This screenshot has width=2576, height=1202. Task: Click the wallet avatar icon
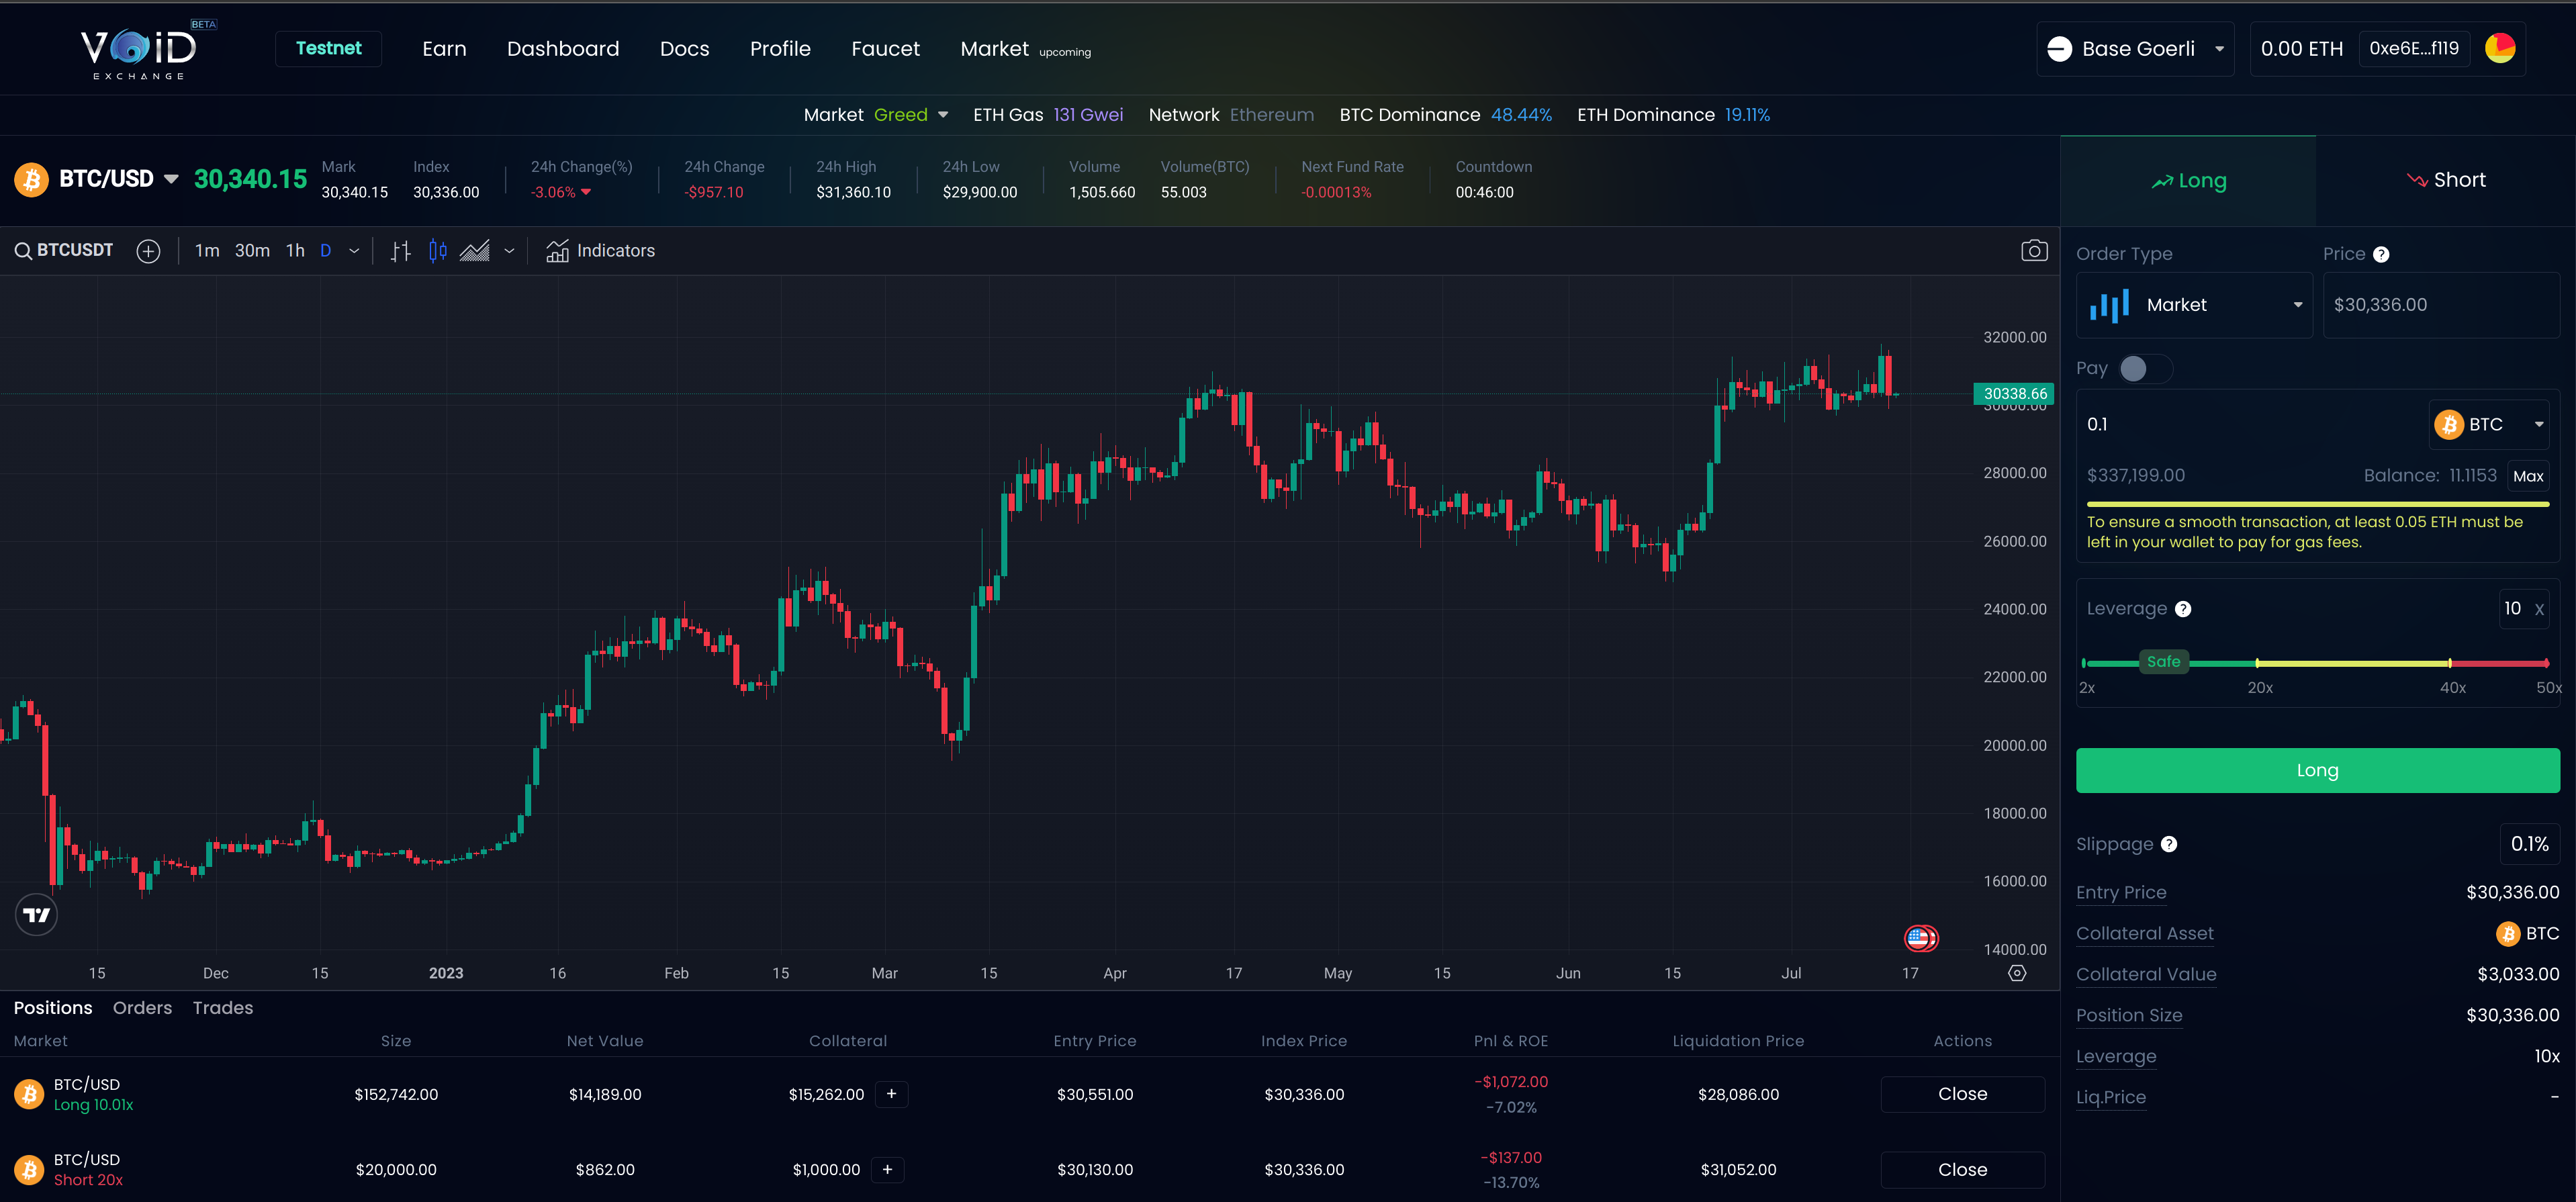2500,48
